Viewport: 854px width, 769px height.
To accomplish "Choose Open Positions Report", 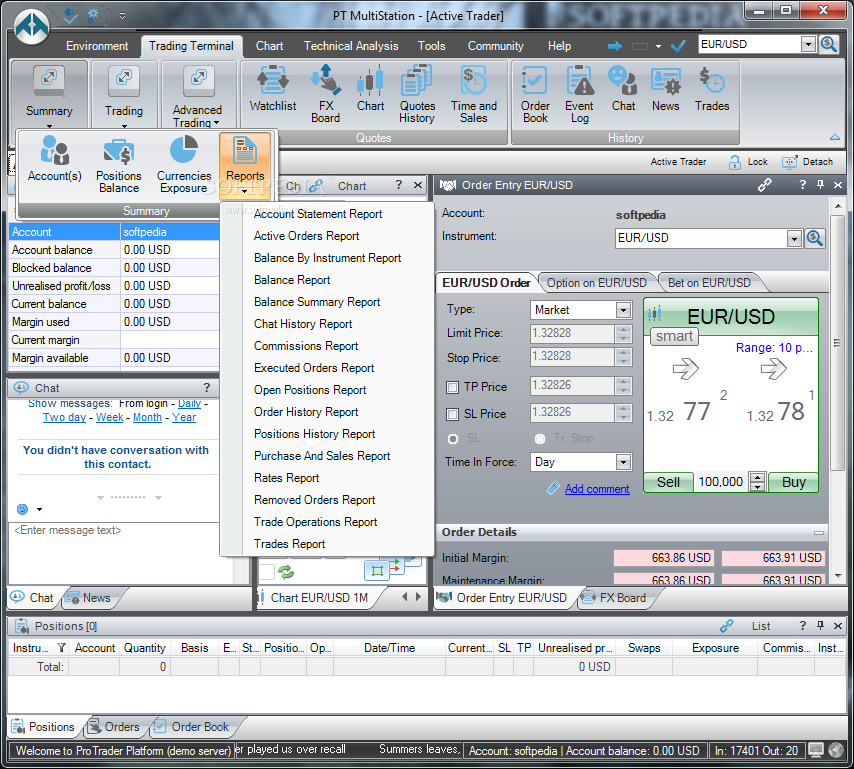I will coord(310,390).
